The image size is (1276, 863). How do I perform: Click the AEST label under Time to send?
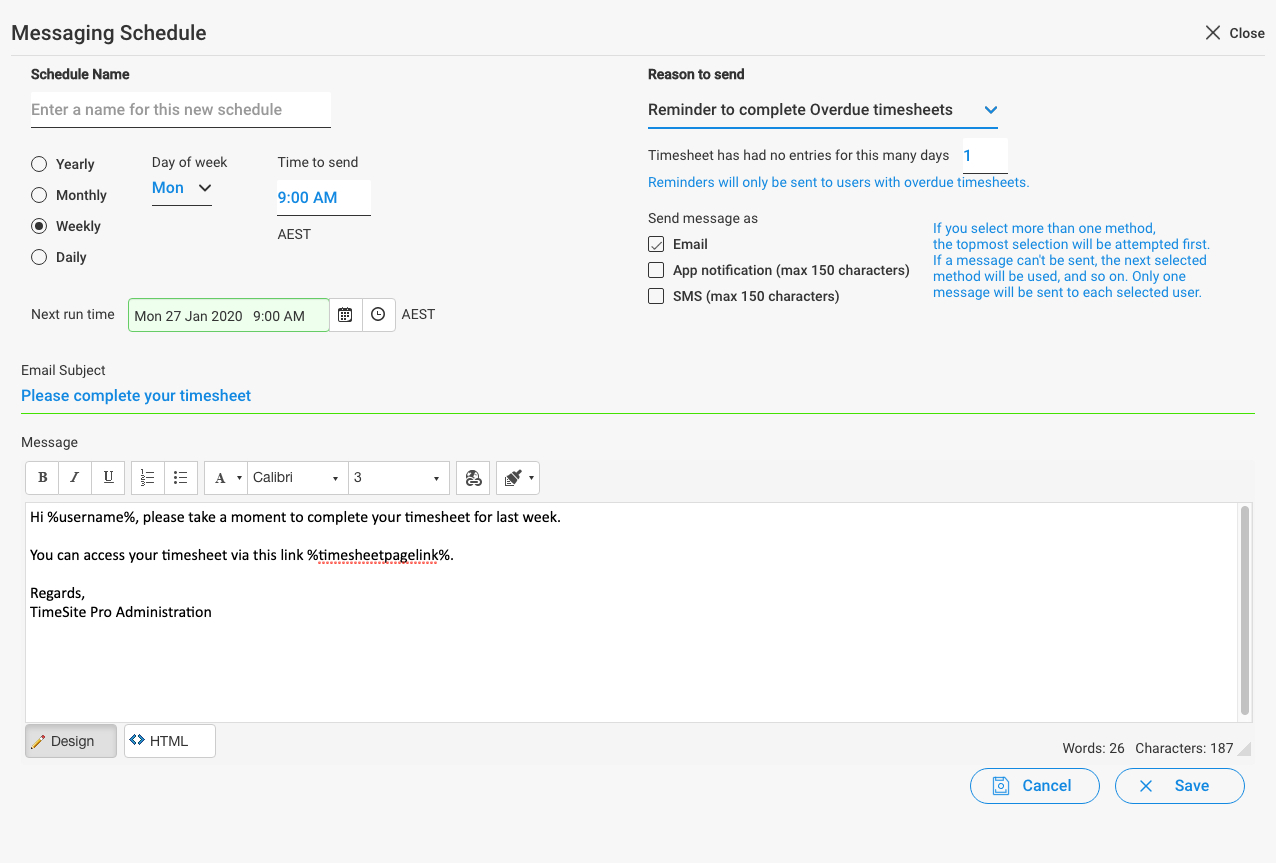coord(294,234)
